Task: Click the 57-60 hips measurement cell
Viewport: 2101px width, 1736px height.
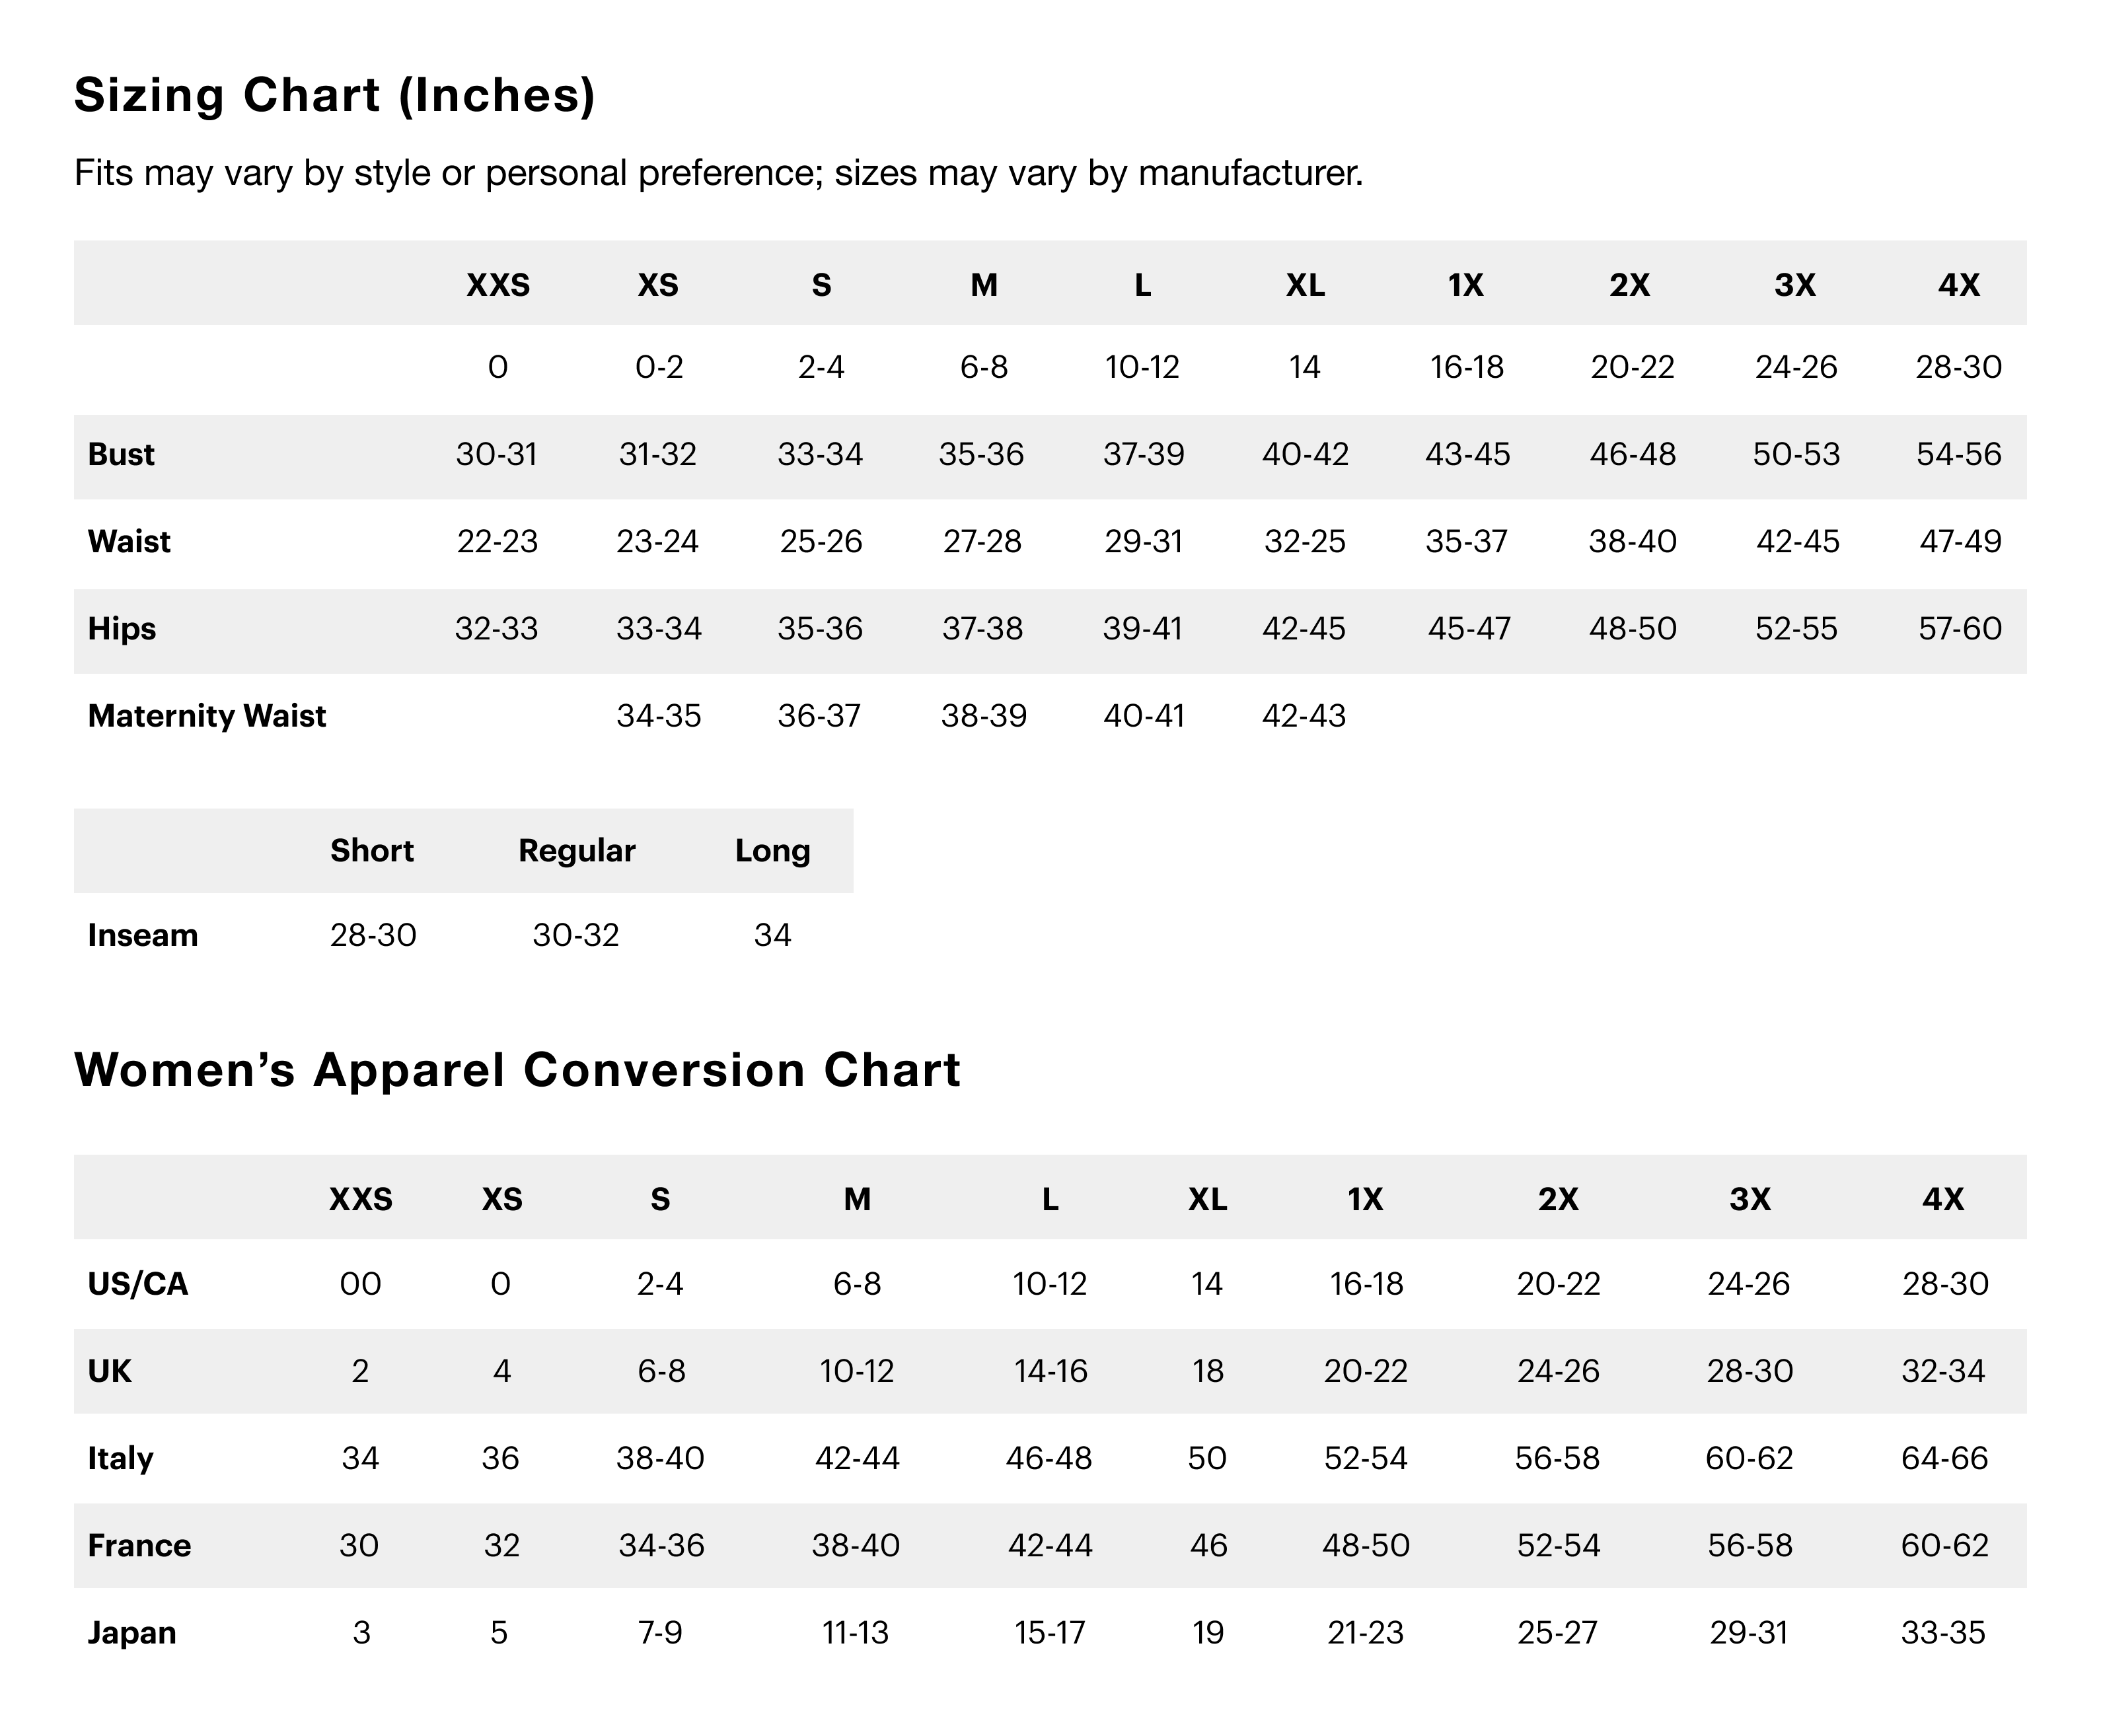Action: 1959,629
